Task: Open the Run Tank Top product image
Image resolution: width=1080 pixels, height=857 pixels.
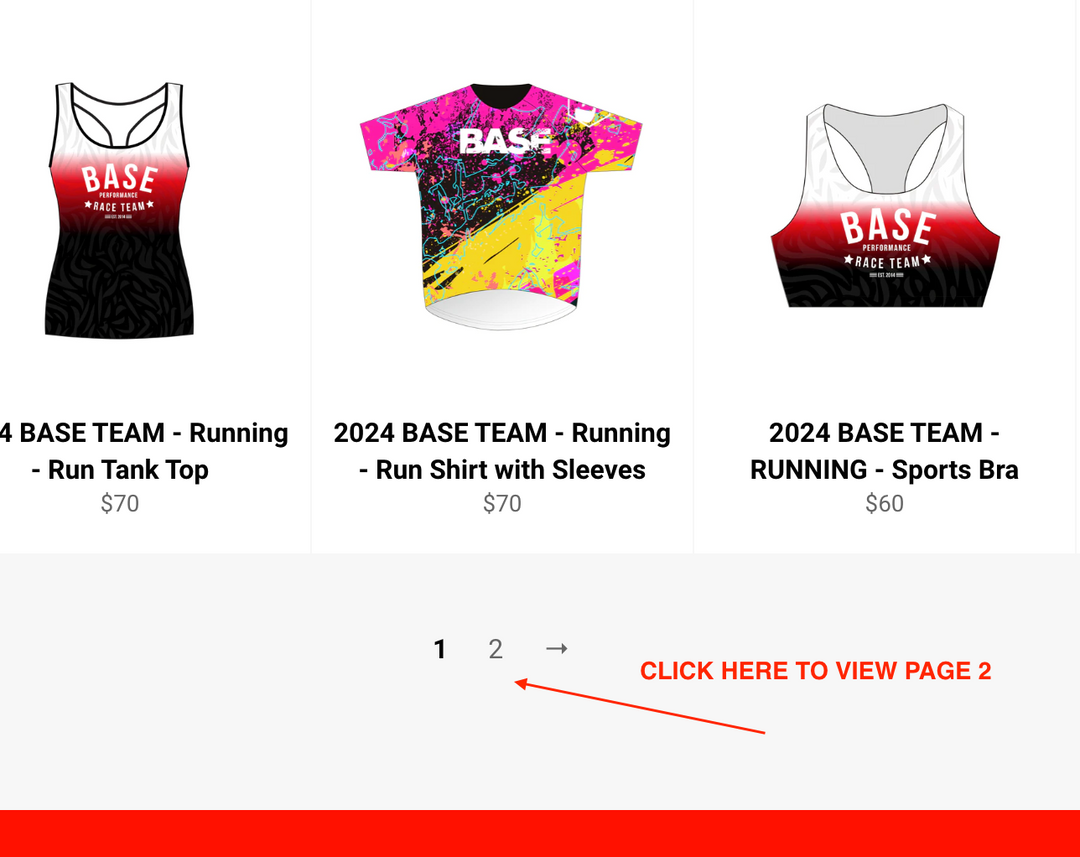Action: tap(119, 210)
